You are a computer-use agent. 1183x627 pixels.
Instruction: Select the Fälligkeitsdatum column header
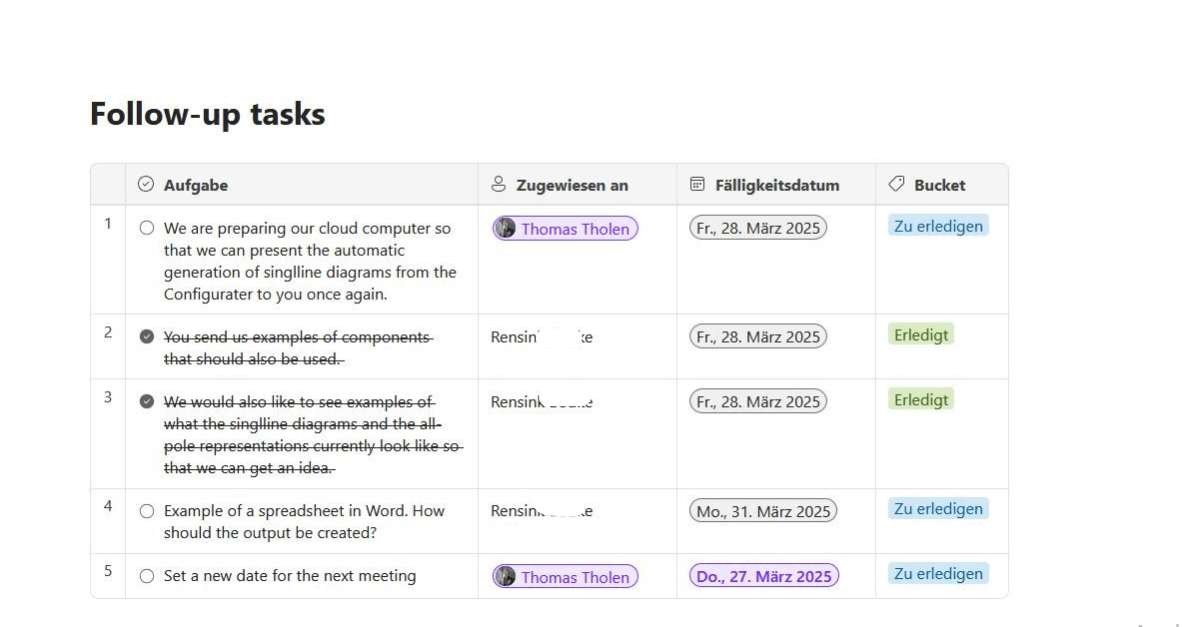(x=776, y=185)
